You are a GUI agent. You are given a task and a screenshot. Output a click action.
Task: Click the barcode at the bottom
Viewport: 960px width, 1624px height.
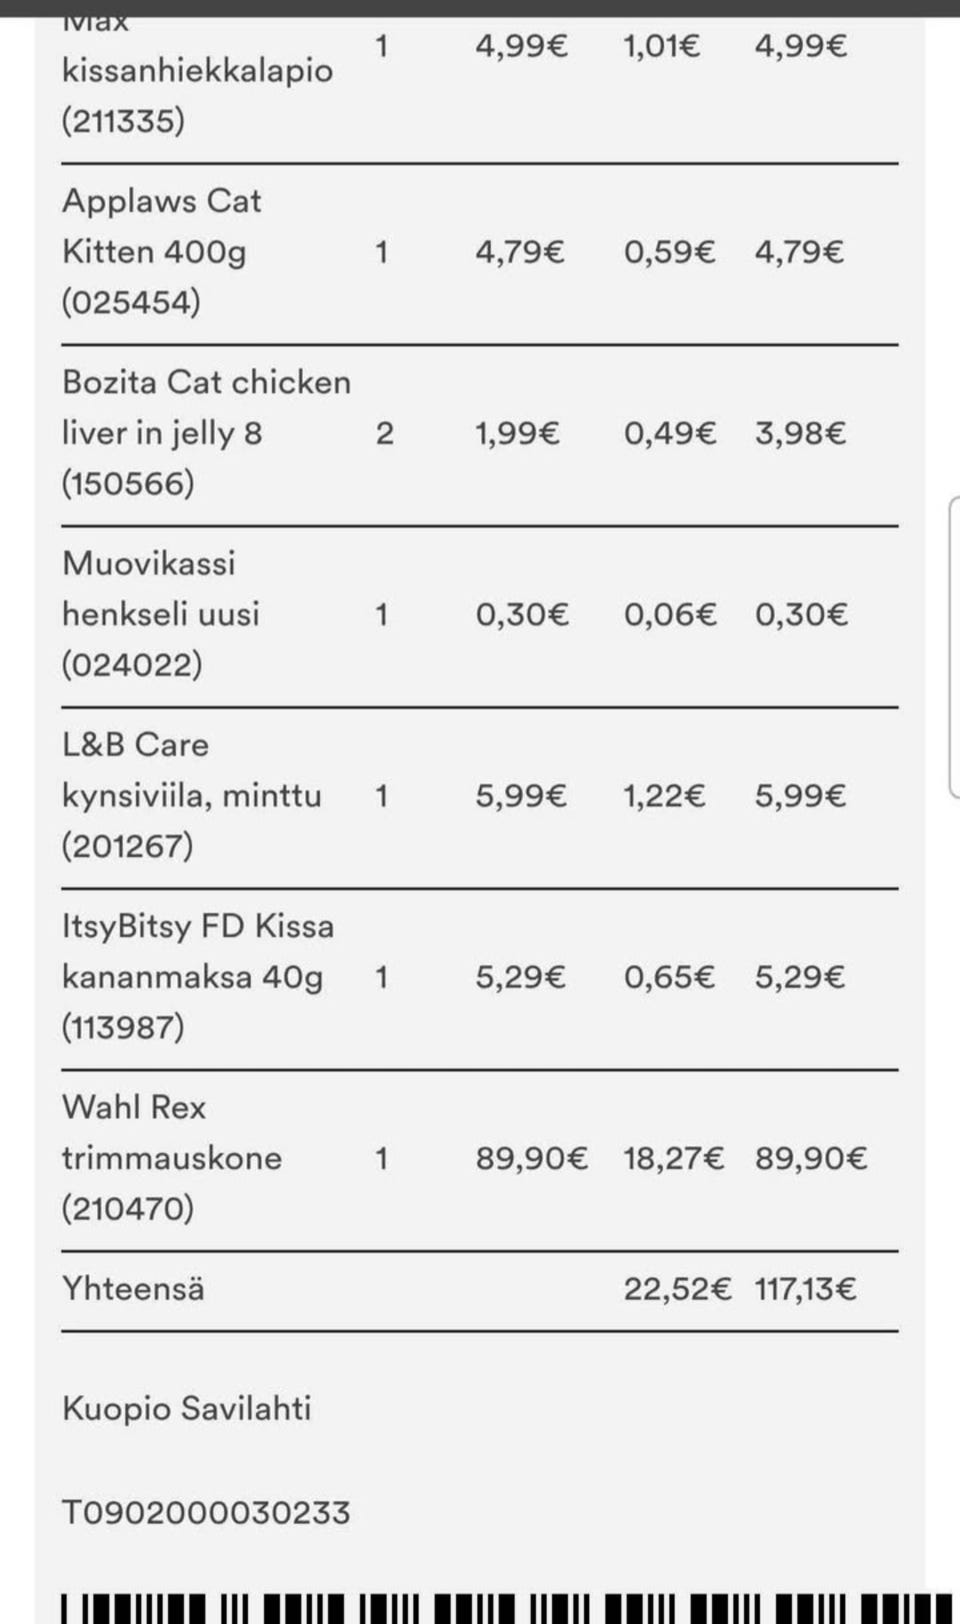tap(500, 1606)
